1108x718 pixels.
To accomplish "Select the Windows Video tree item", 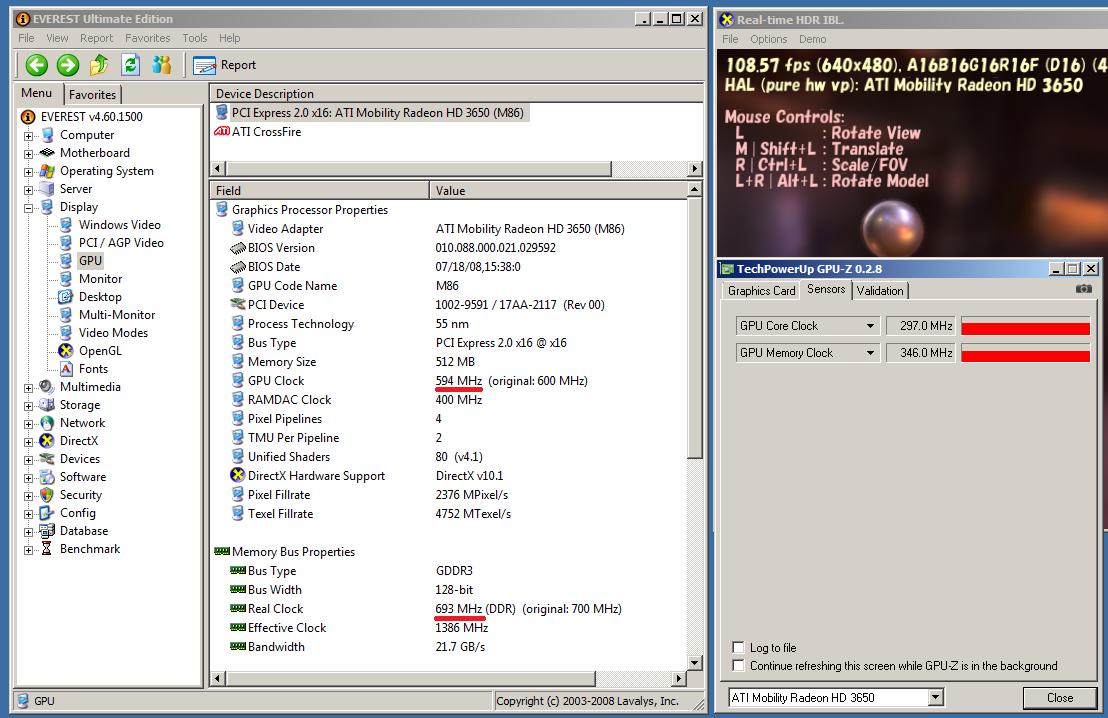I will (119, 225).
